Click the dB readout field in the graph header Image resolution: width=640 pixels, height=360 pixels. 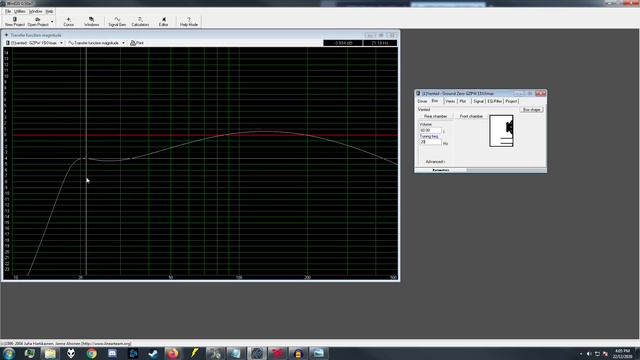[x=342, y=43]
